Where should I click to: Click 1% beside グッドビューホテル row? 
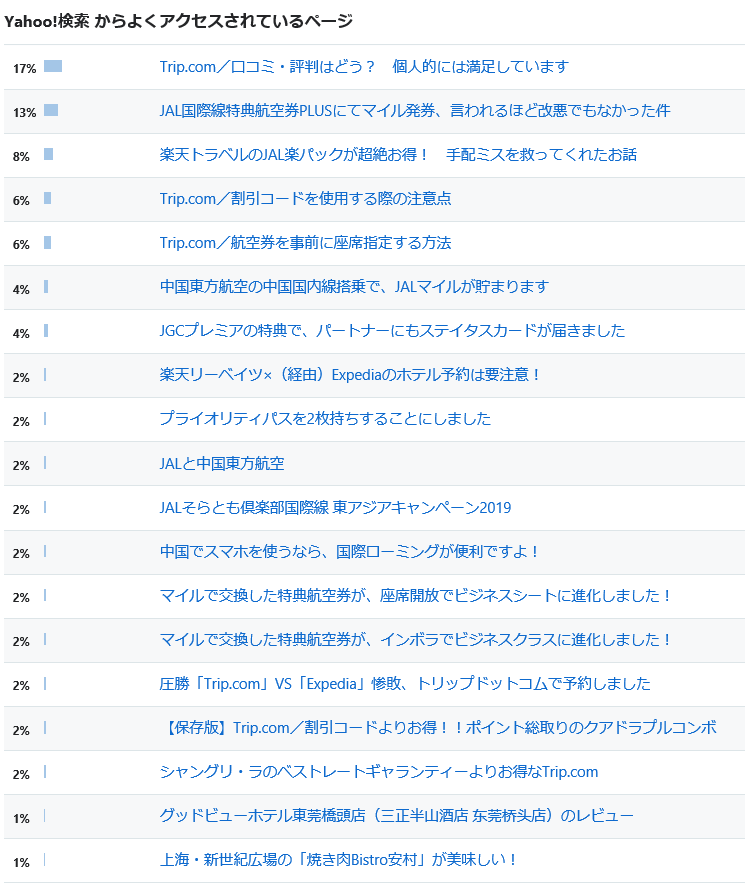click(21, 819)
